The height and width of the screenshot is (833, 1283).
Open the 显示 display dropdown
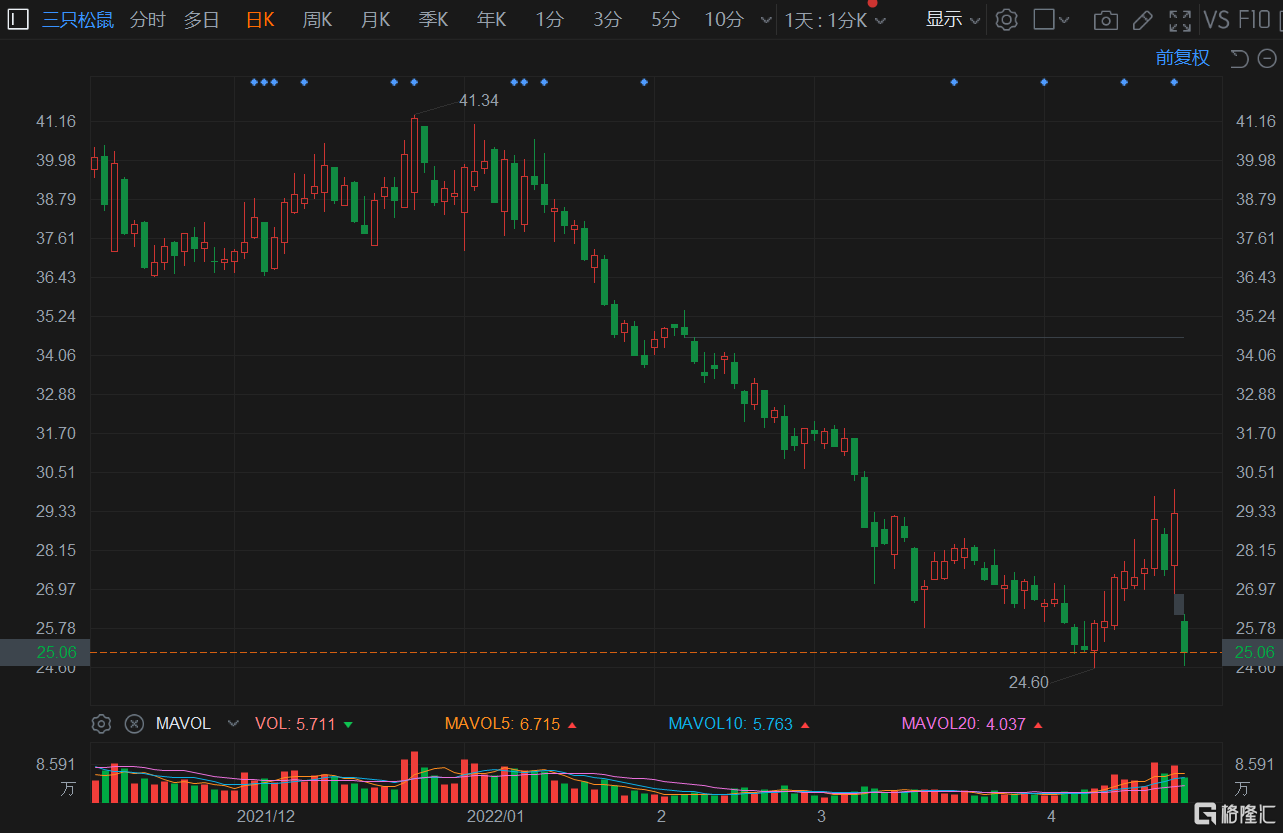[953, 19]
